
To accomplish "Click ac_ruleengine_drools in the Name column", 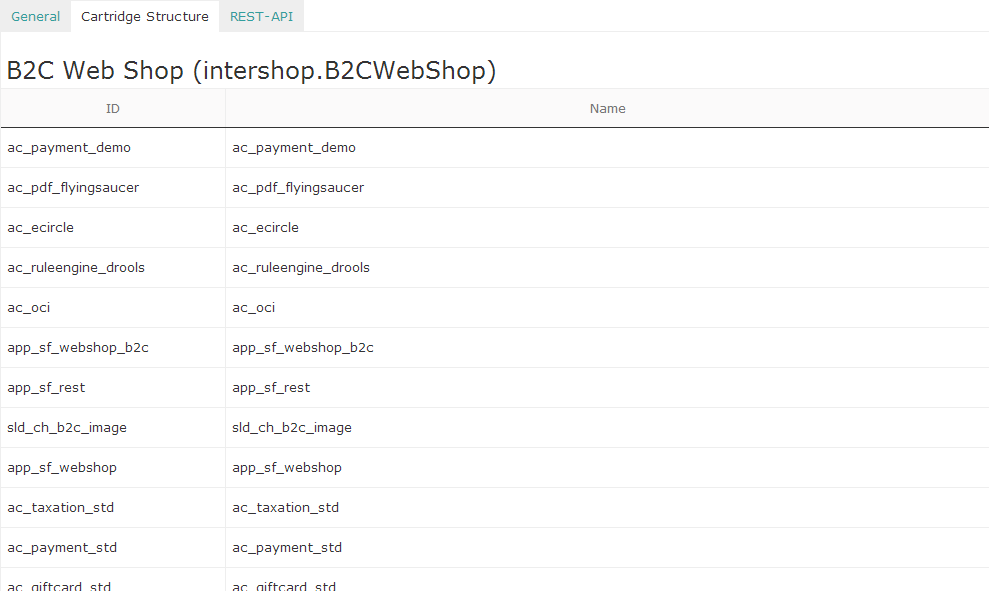I will coord(301,267).
